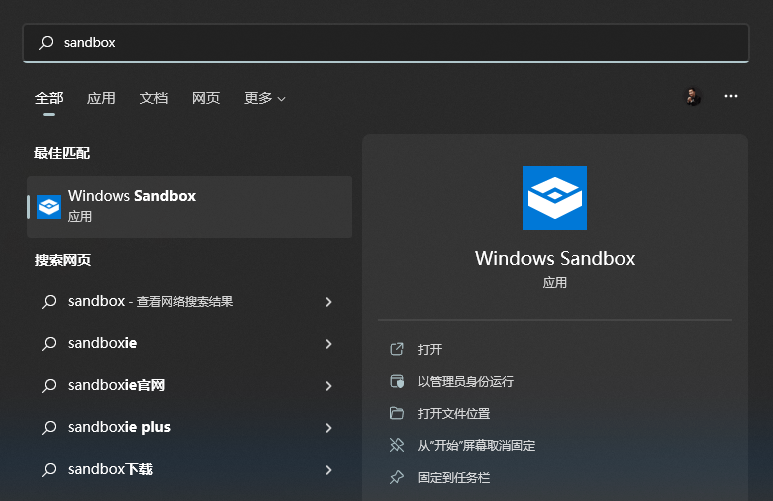Select the sandboxie plus web suggestion

(187, 427)
